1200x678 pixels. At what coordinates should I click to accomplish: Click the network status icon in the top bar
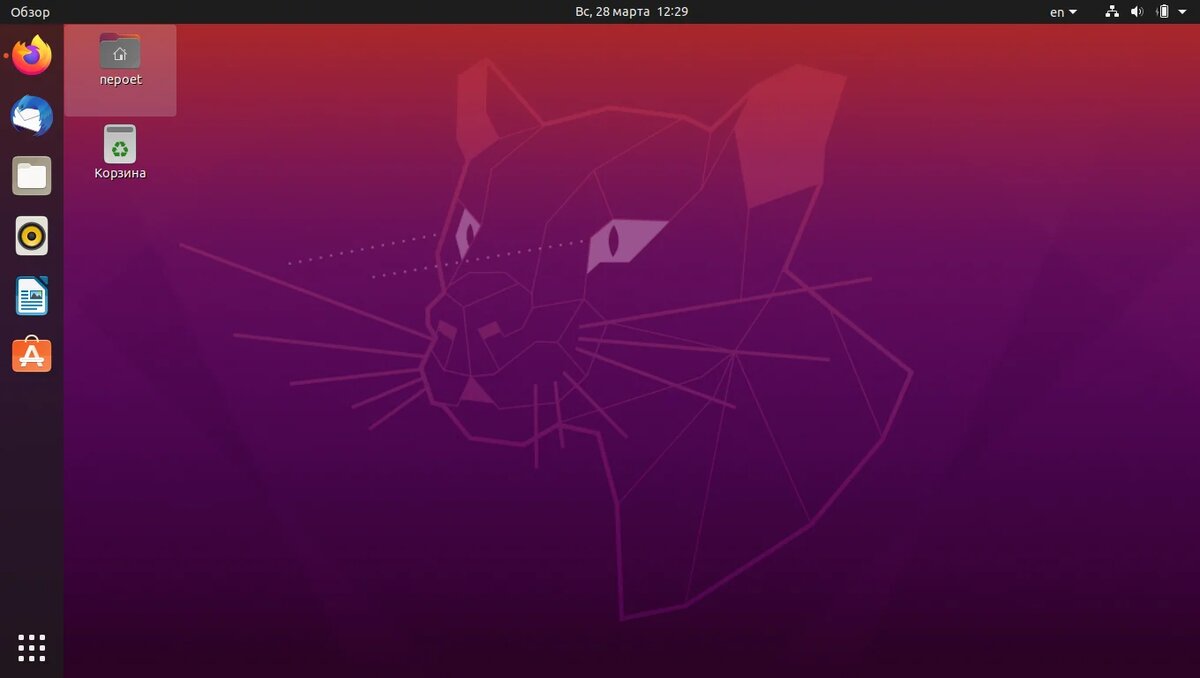(1112, 12)
